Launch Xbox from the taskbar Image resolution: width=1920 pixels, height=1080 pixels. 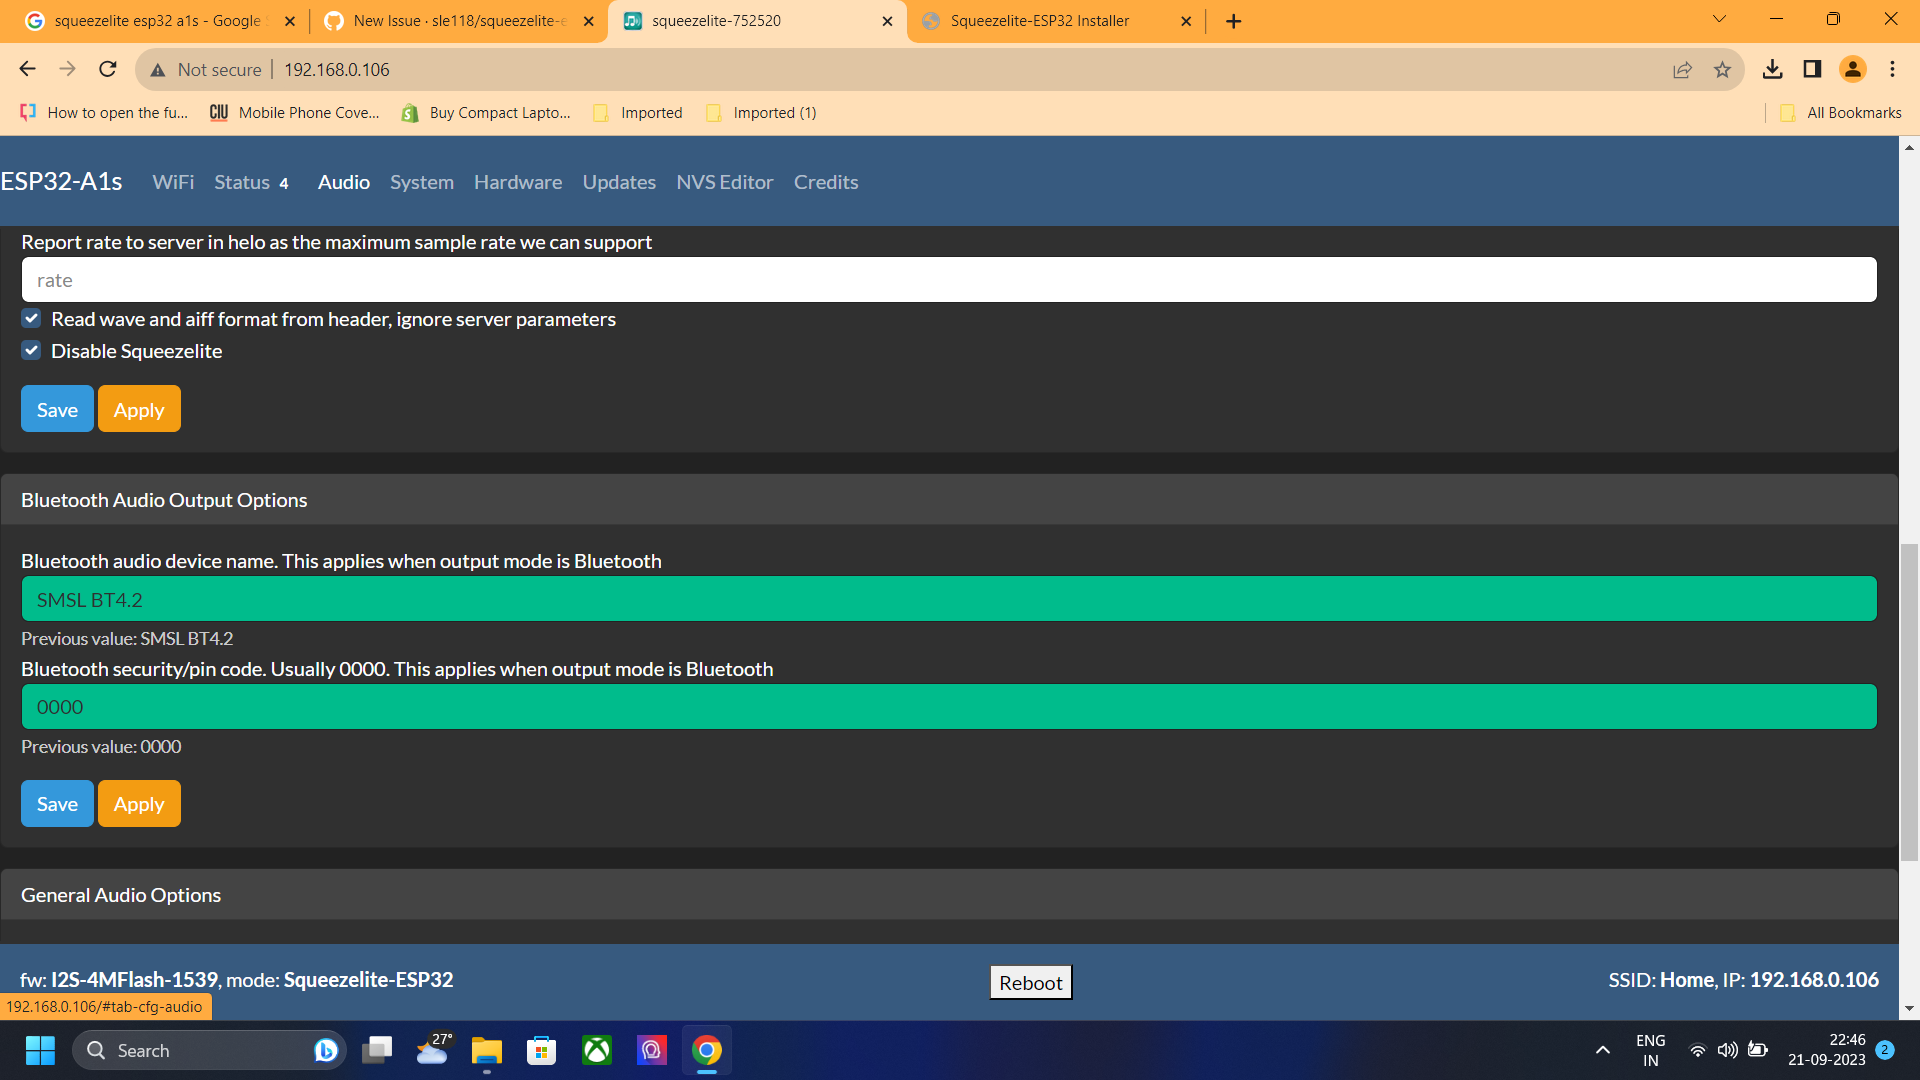click(x=596, y=1050)
